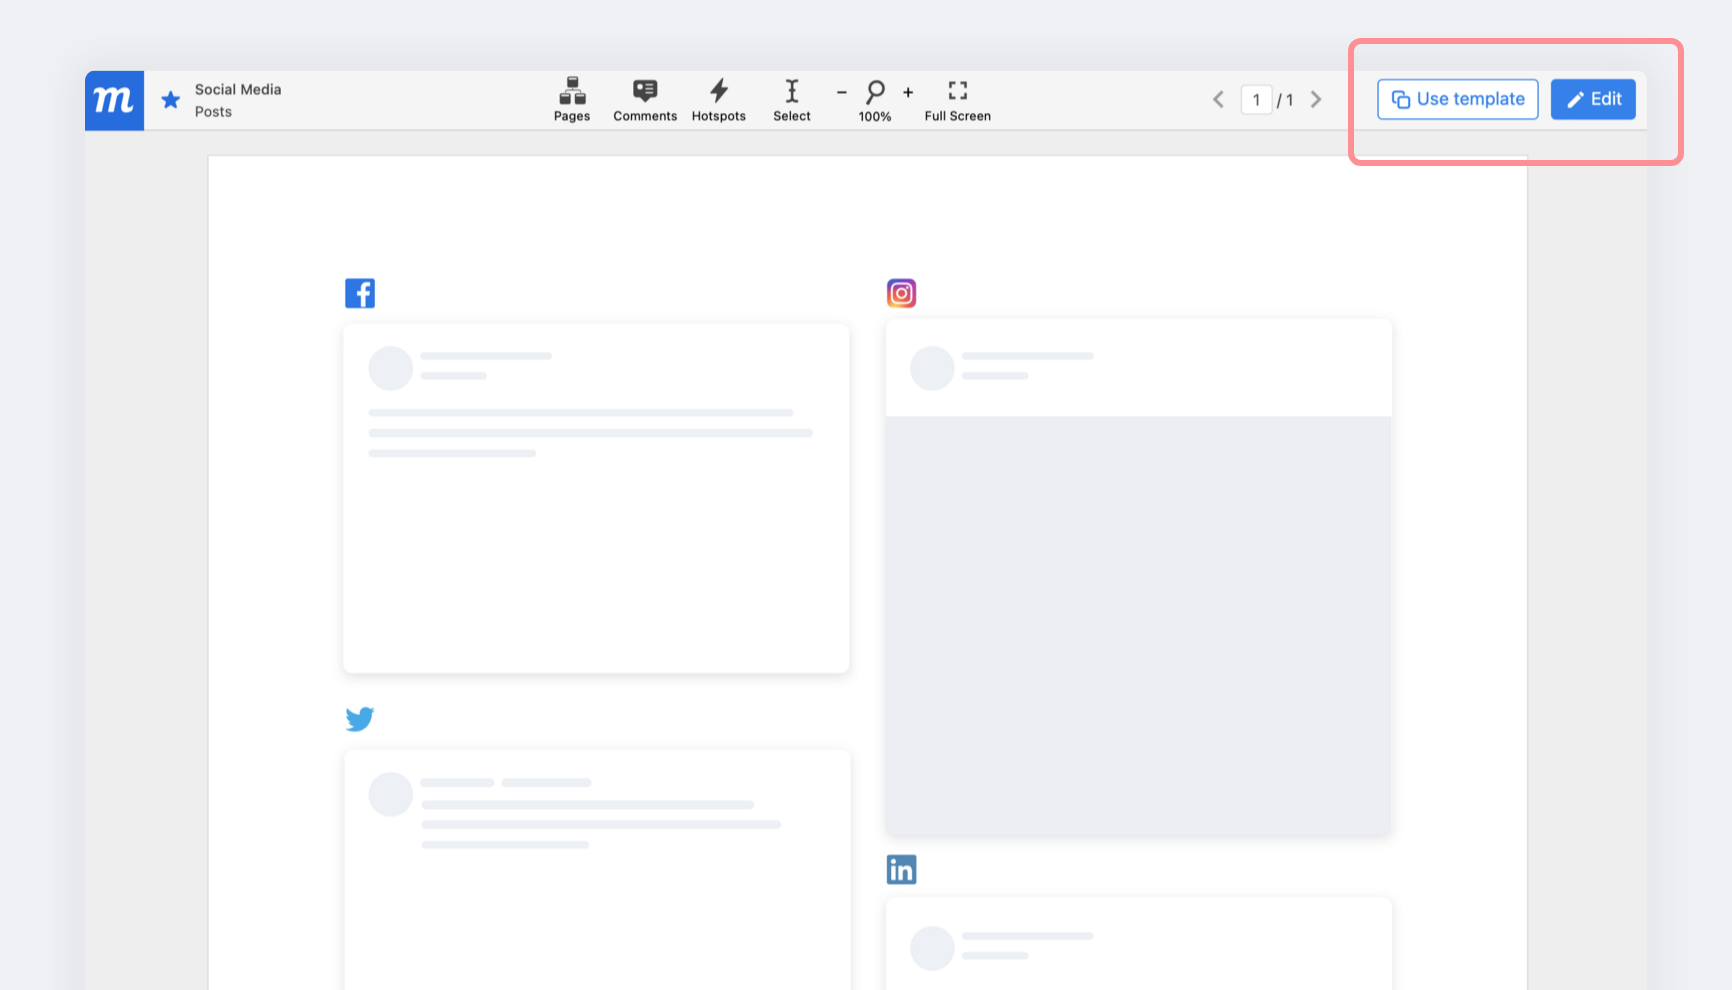Go to the next page with right chevron
The image size is (1732, 990).
pos(1316,99)
